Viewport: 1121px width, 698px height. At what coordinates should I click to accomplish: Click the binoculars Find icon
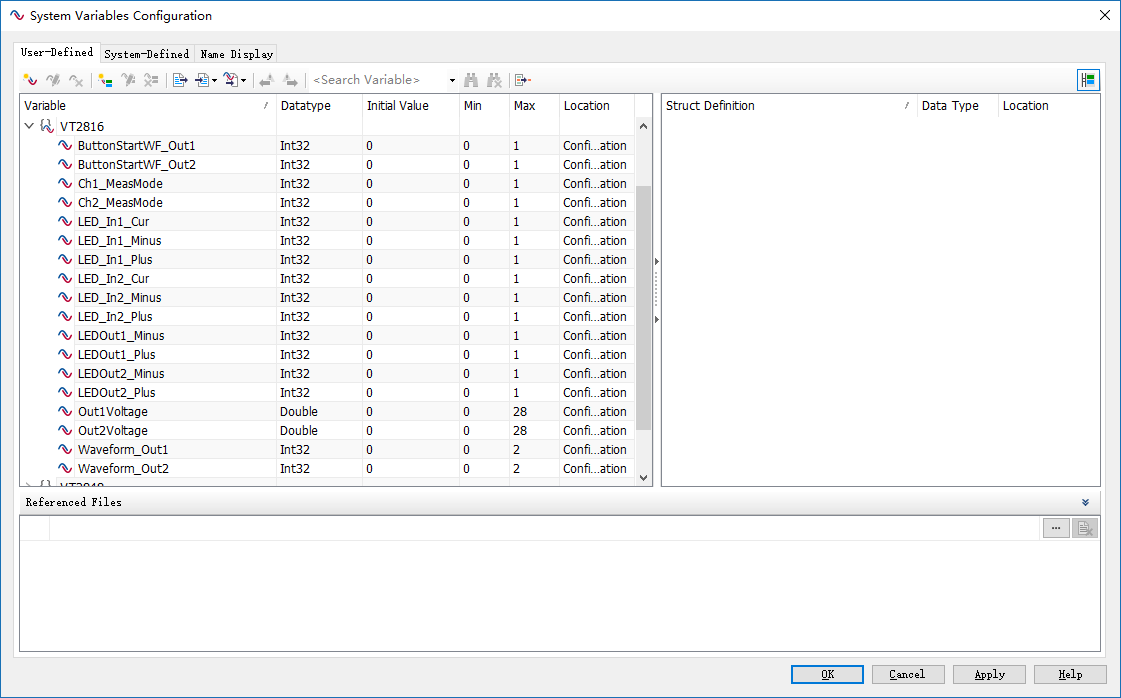[471, 80]
